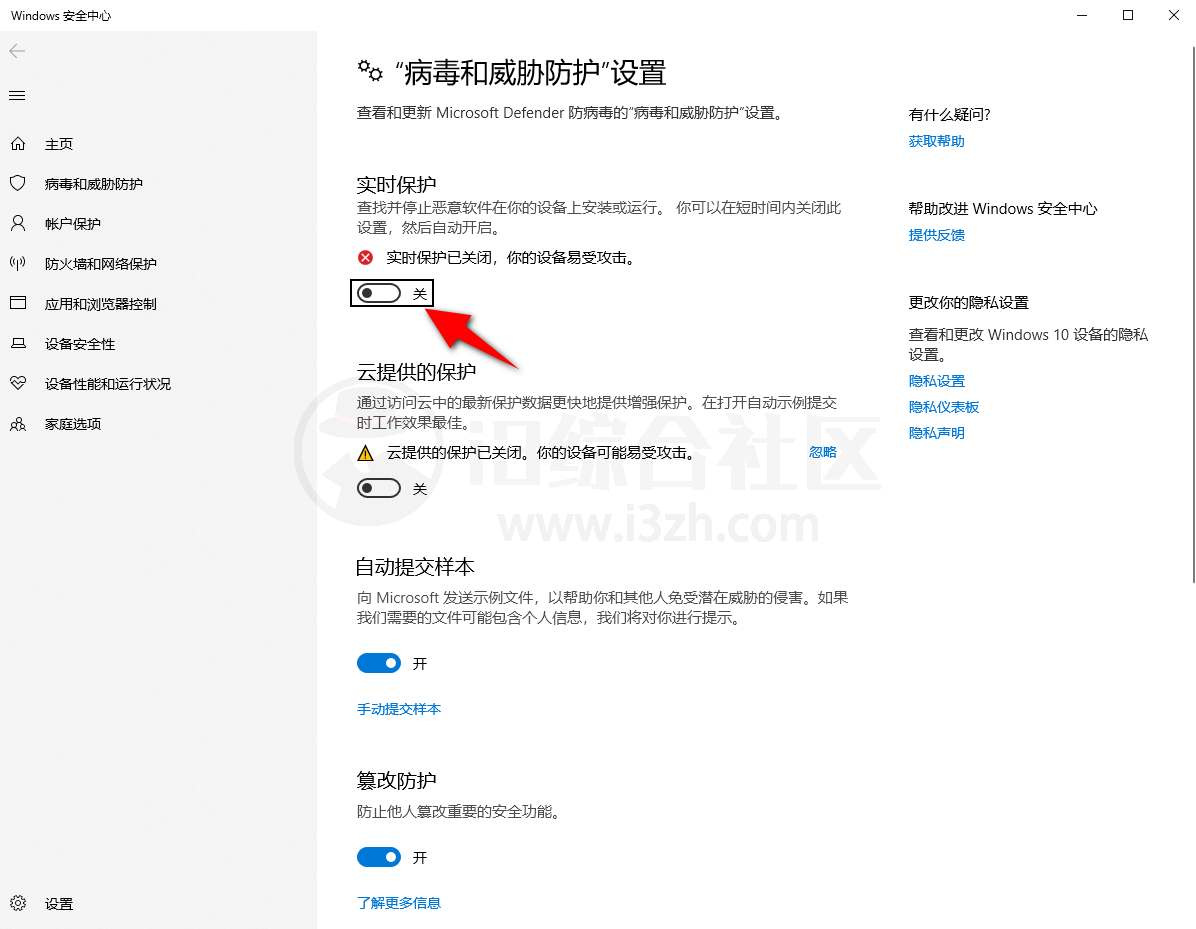Click the shield icon for virus protection
Viewport: 1196px width, 929px height.
tap(18, 183)
